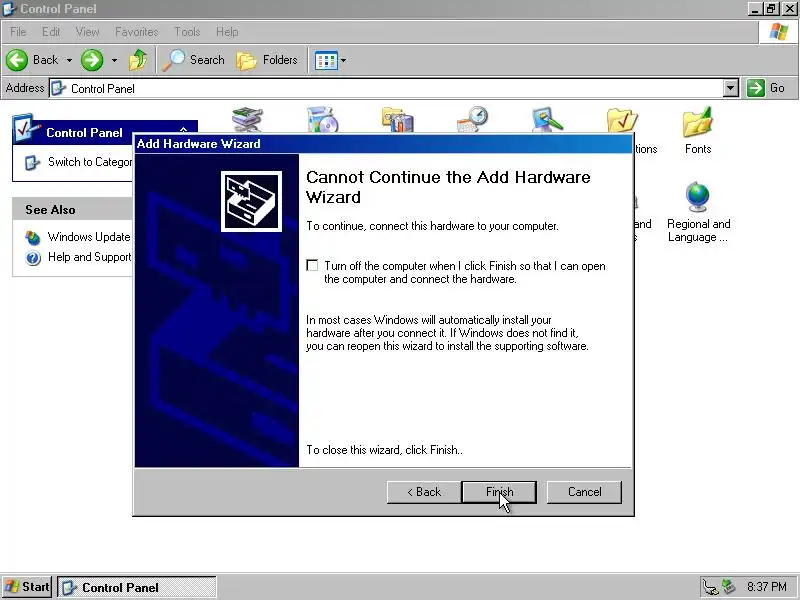
Task: Click the Switch to Category View icon
Action: tap(33, 163)
